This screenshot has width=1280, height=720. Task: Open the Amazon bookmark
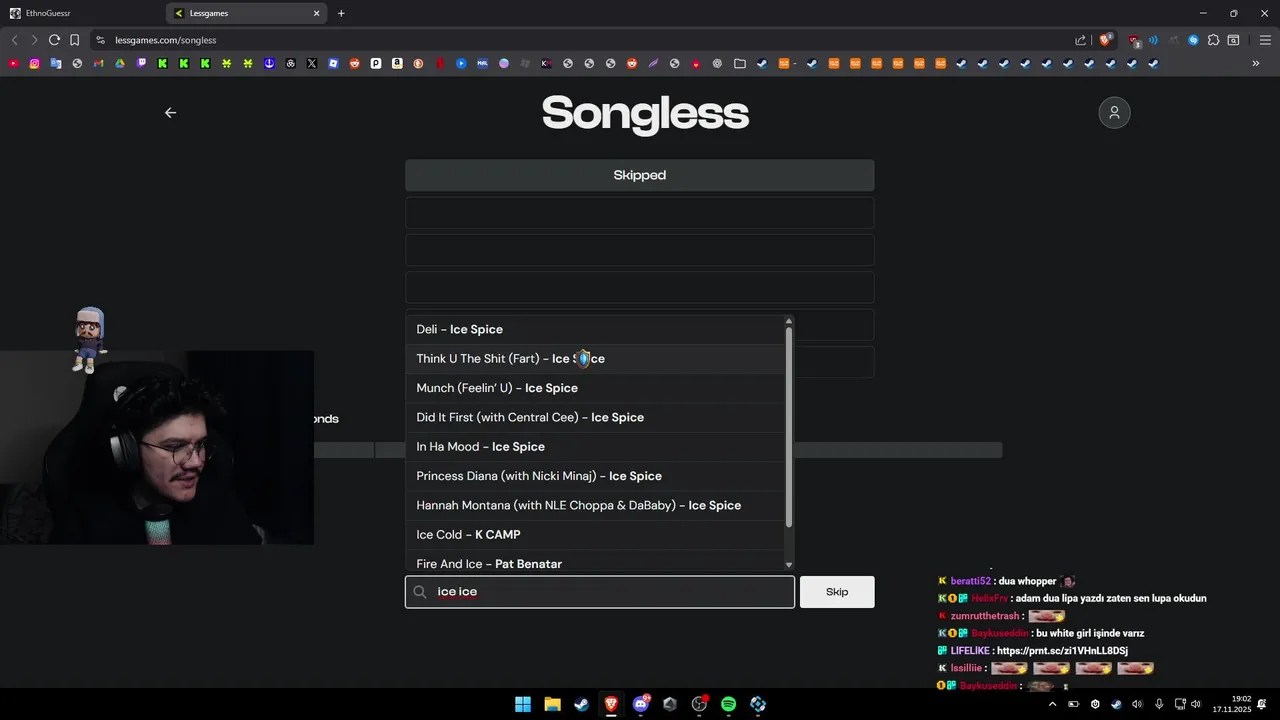coord(397,63)
